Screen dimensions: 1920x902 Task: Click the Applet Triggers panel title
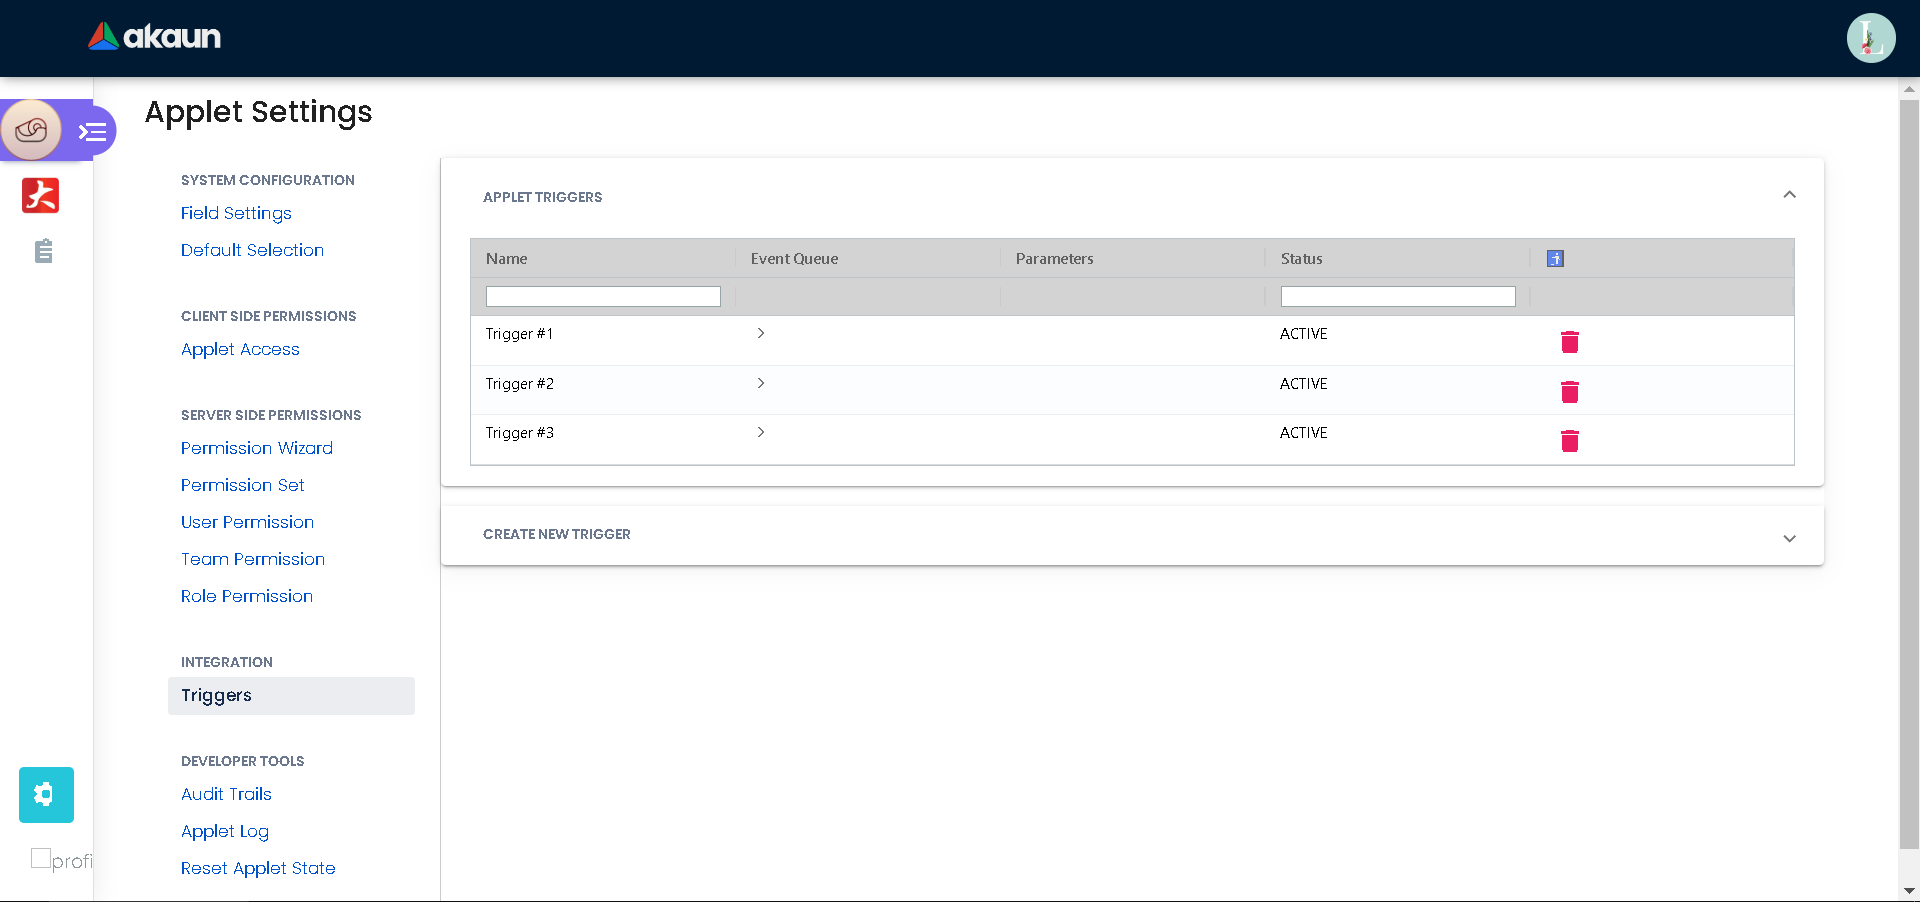542,197
